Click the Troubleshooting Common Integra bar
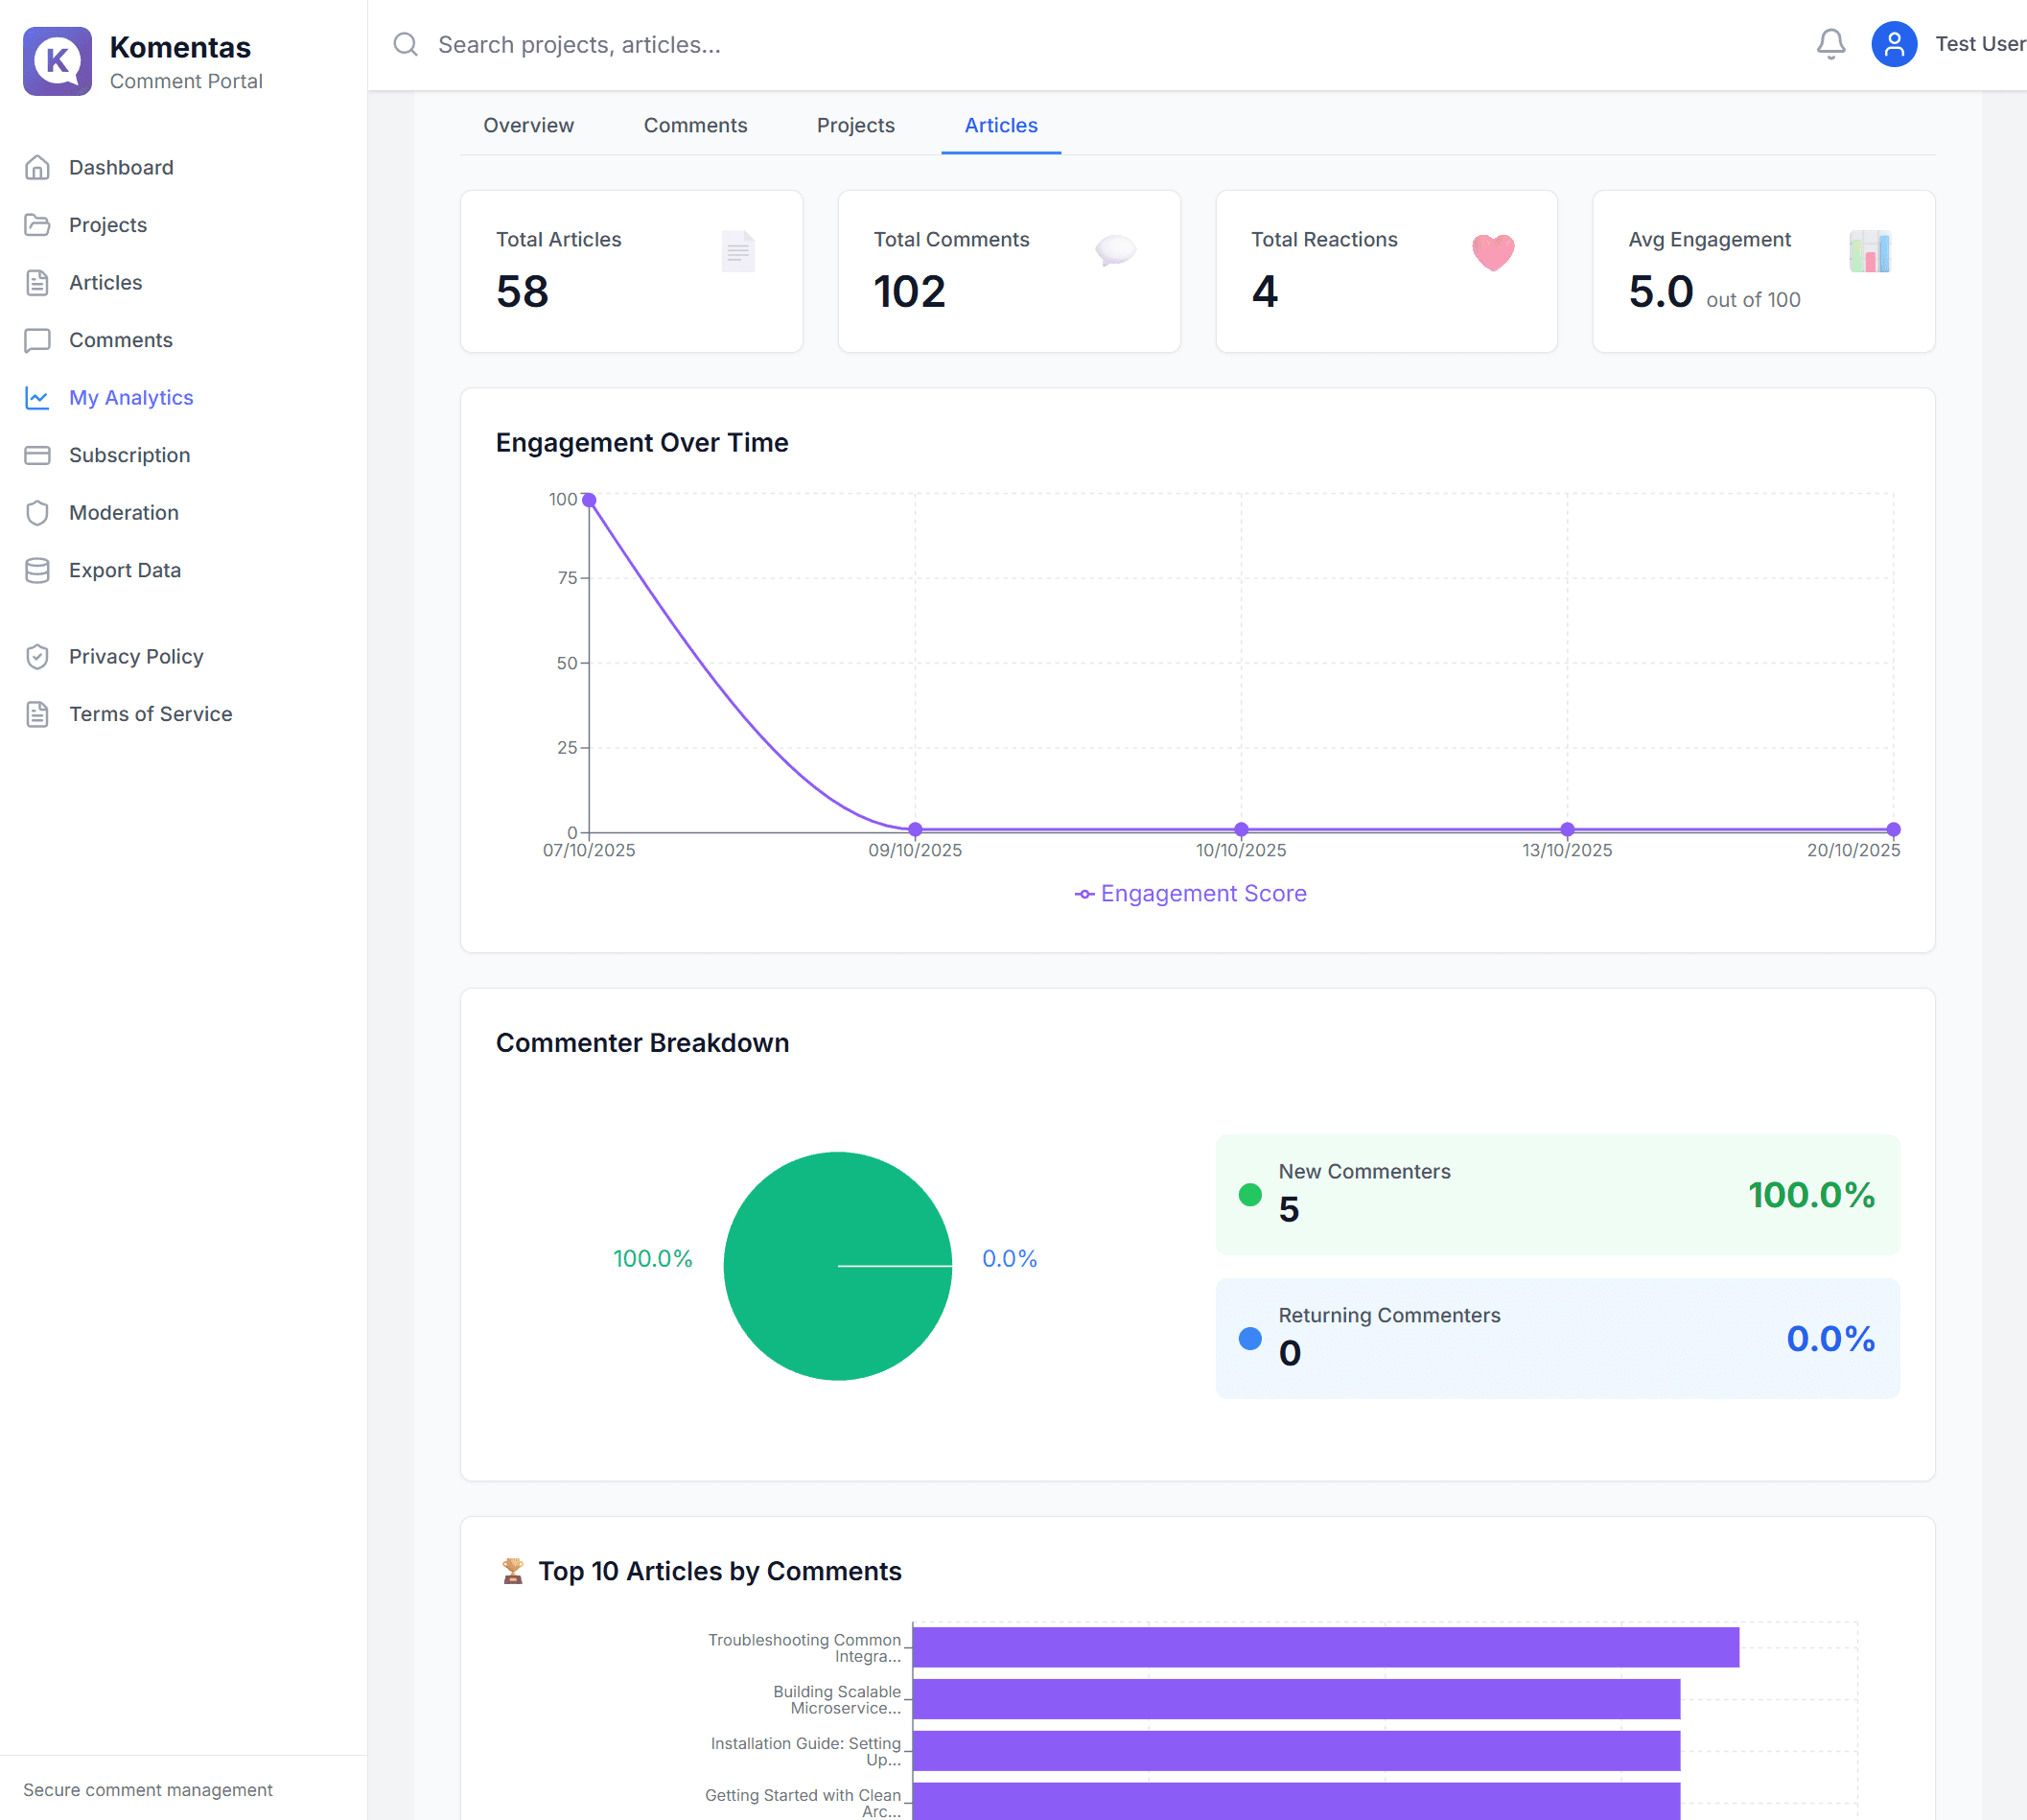 [x=1325, y=1647]
